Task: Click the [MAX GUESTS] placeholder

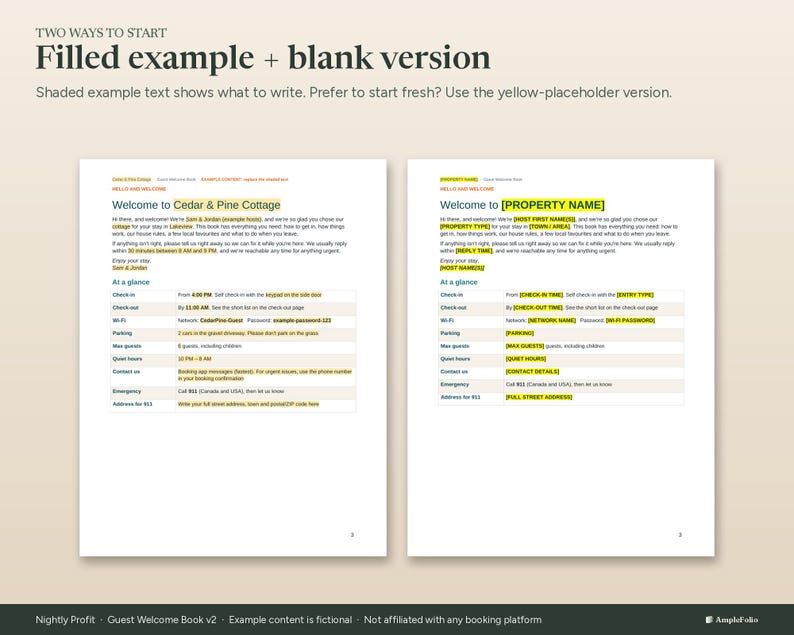Action: 525,346
